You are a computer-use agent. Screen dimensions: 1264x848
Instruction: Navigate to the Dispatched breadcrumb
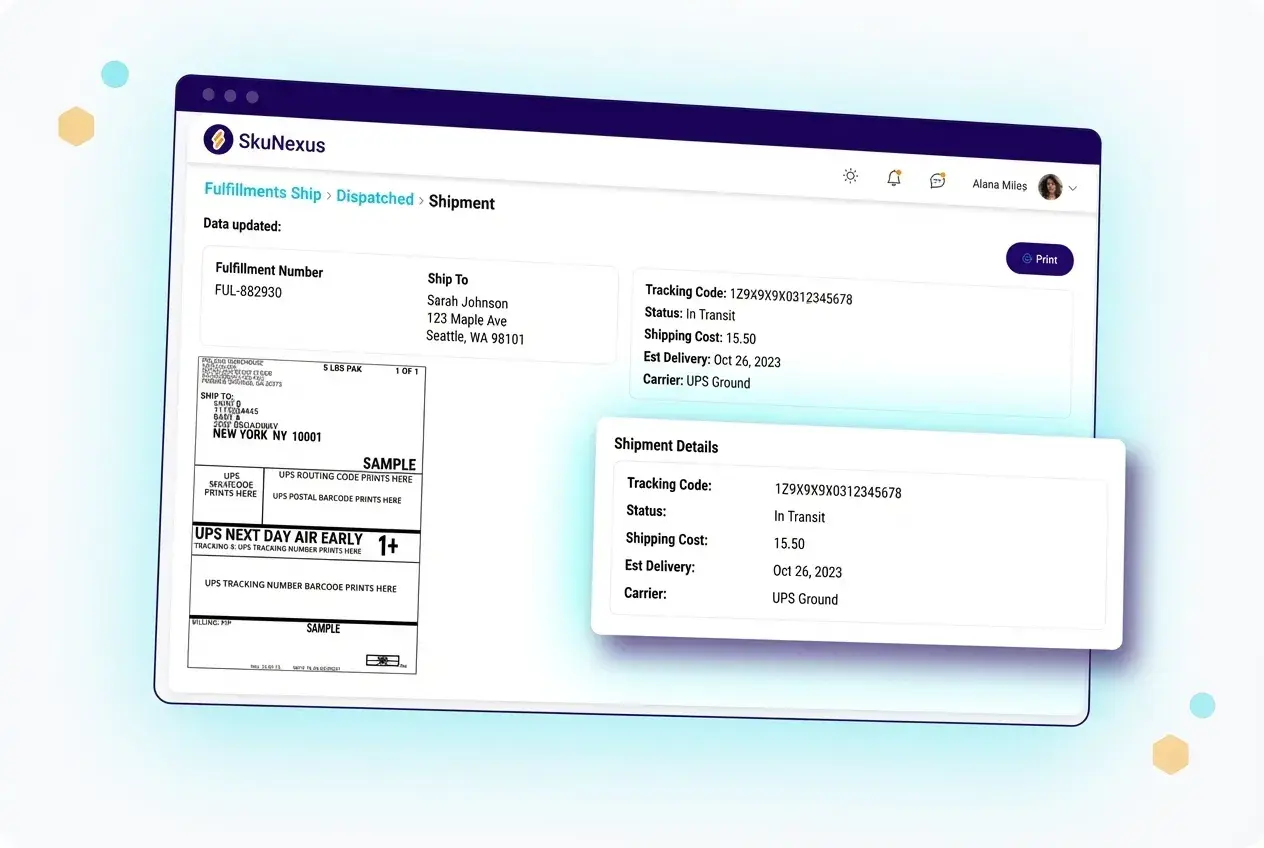pos(375,197)
